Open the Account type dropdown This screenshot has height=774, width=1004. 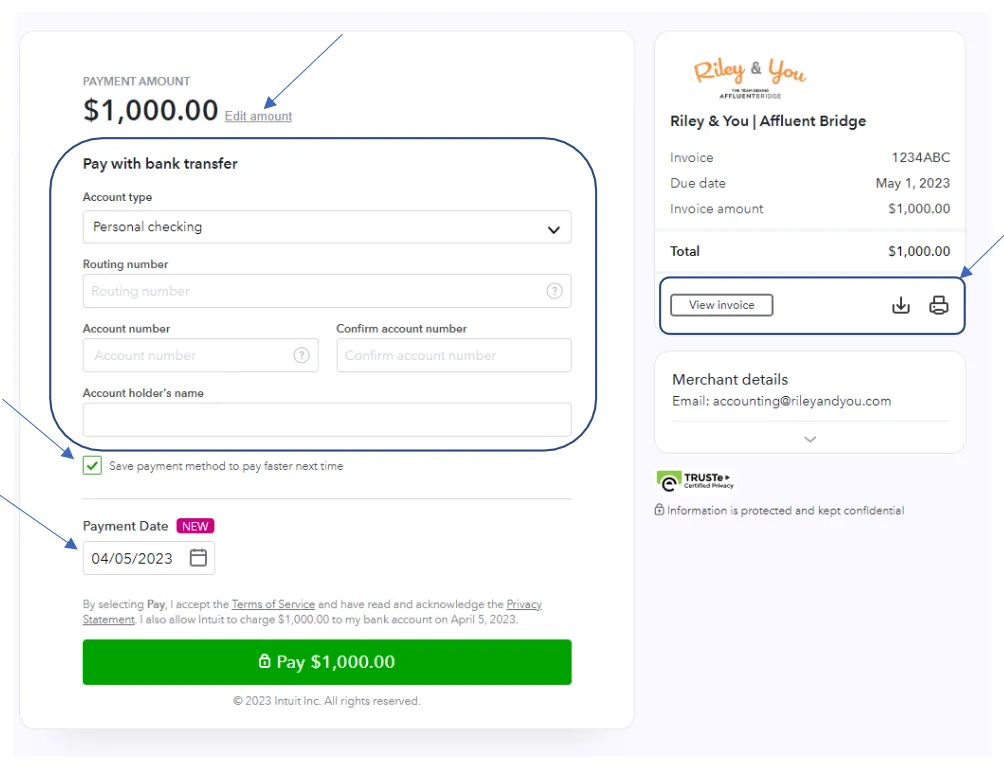point(327,227)
